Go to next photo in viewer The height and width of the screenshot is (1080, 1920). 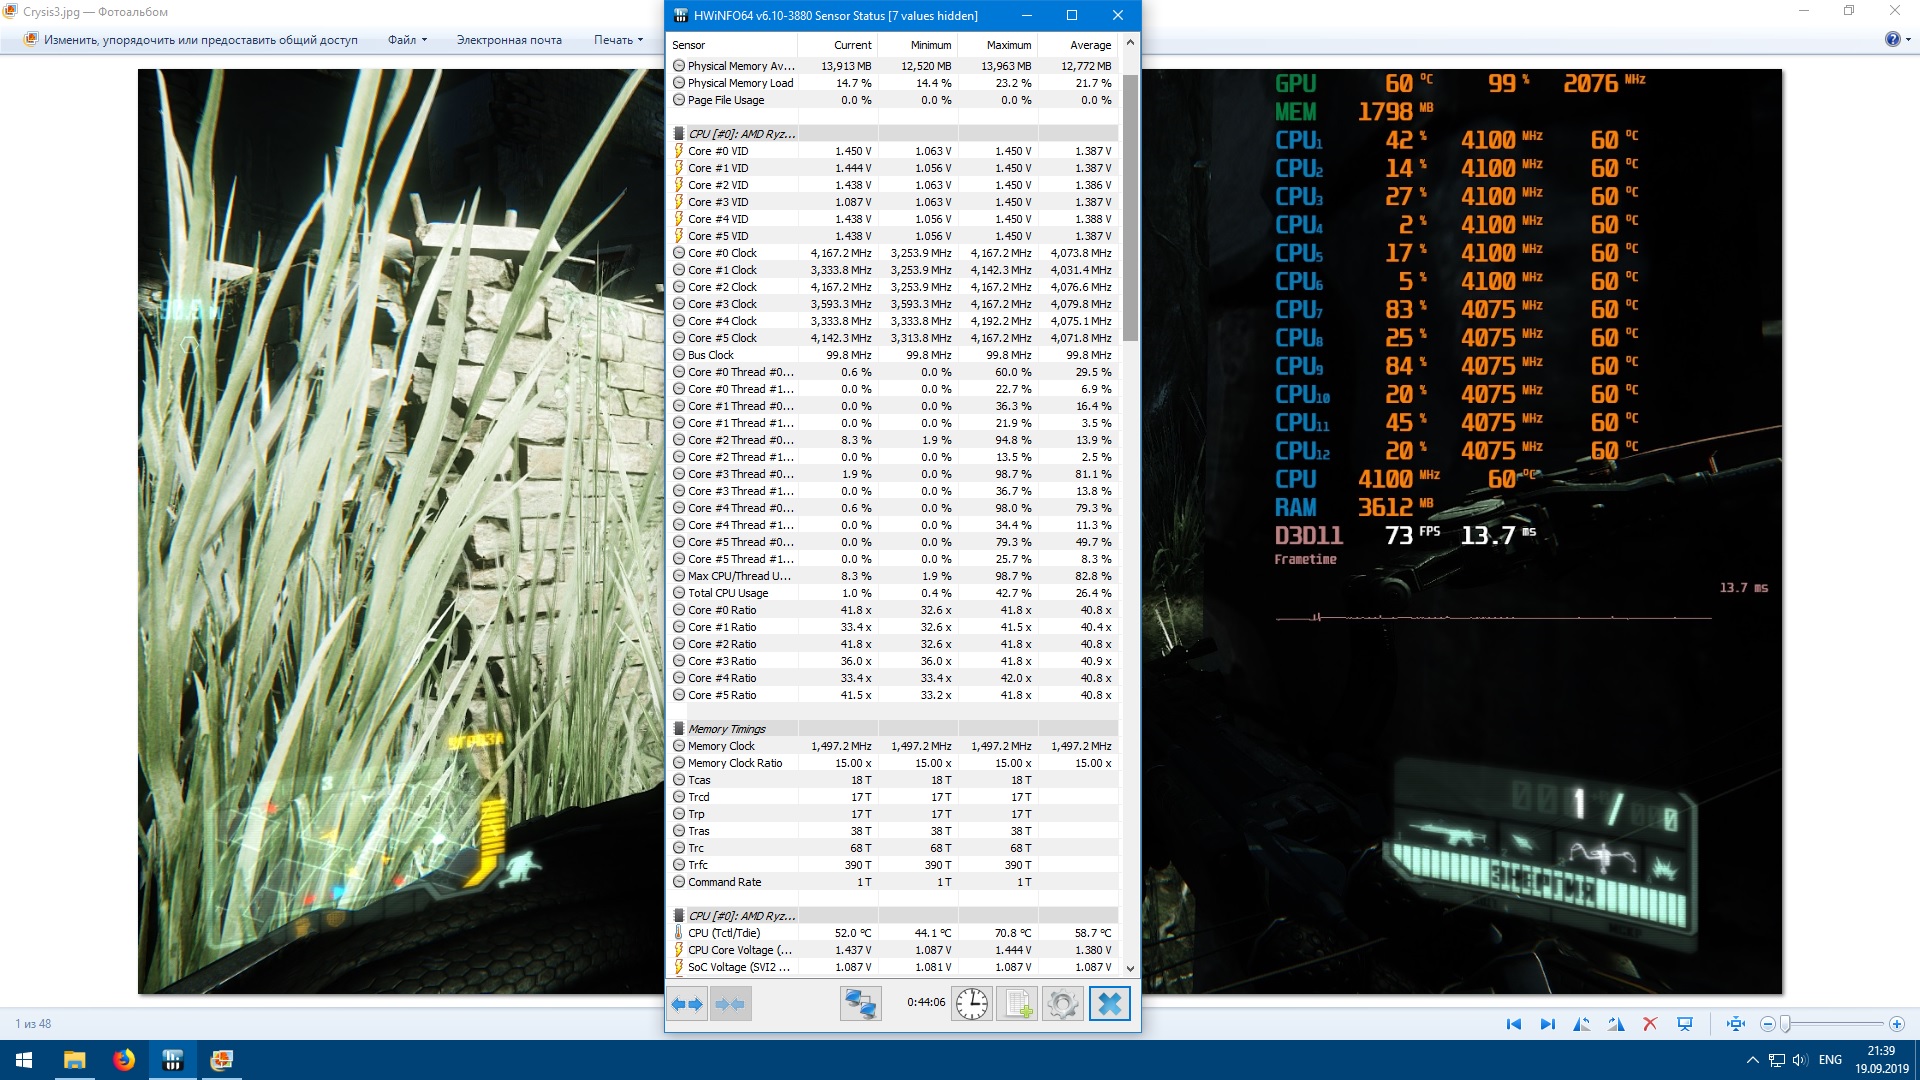1547,1024
